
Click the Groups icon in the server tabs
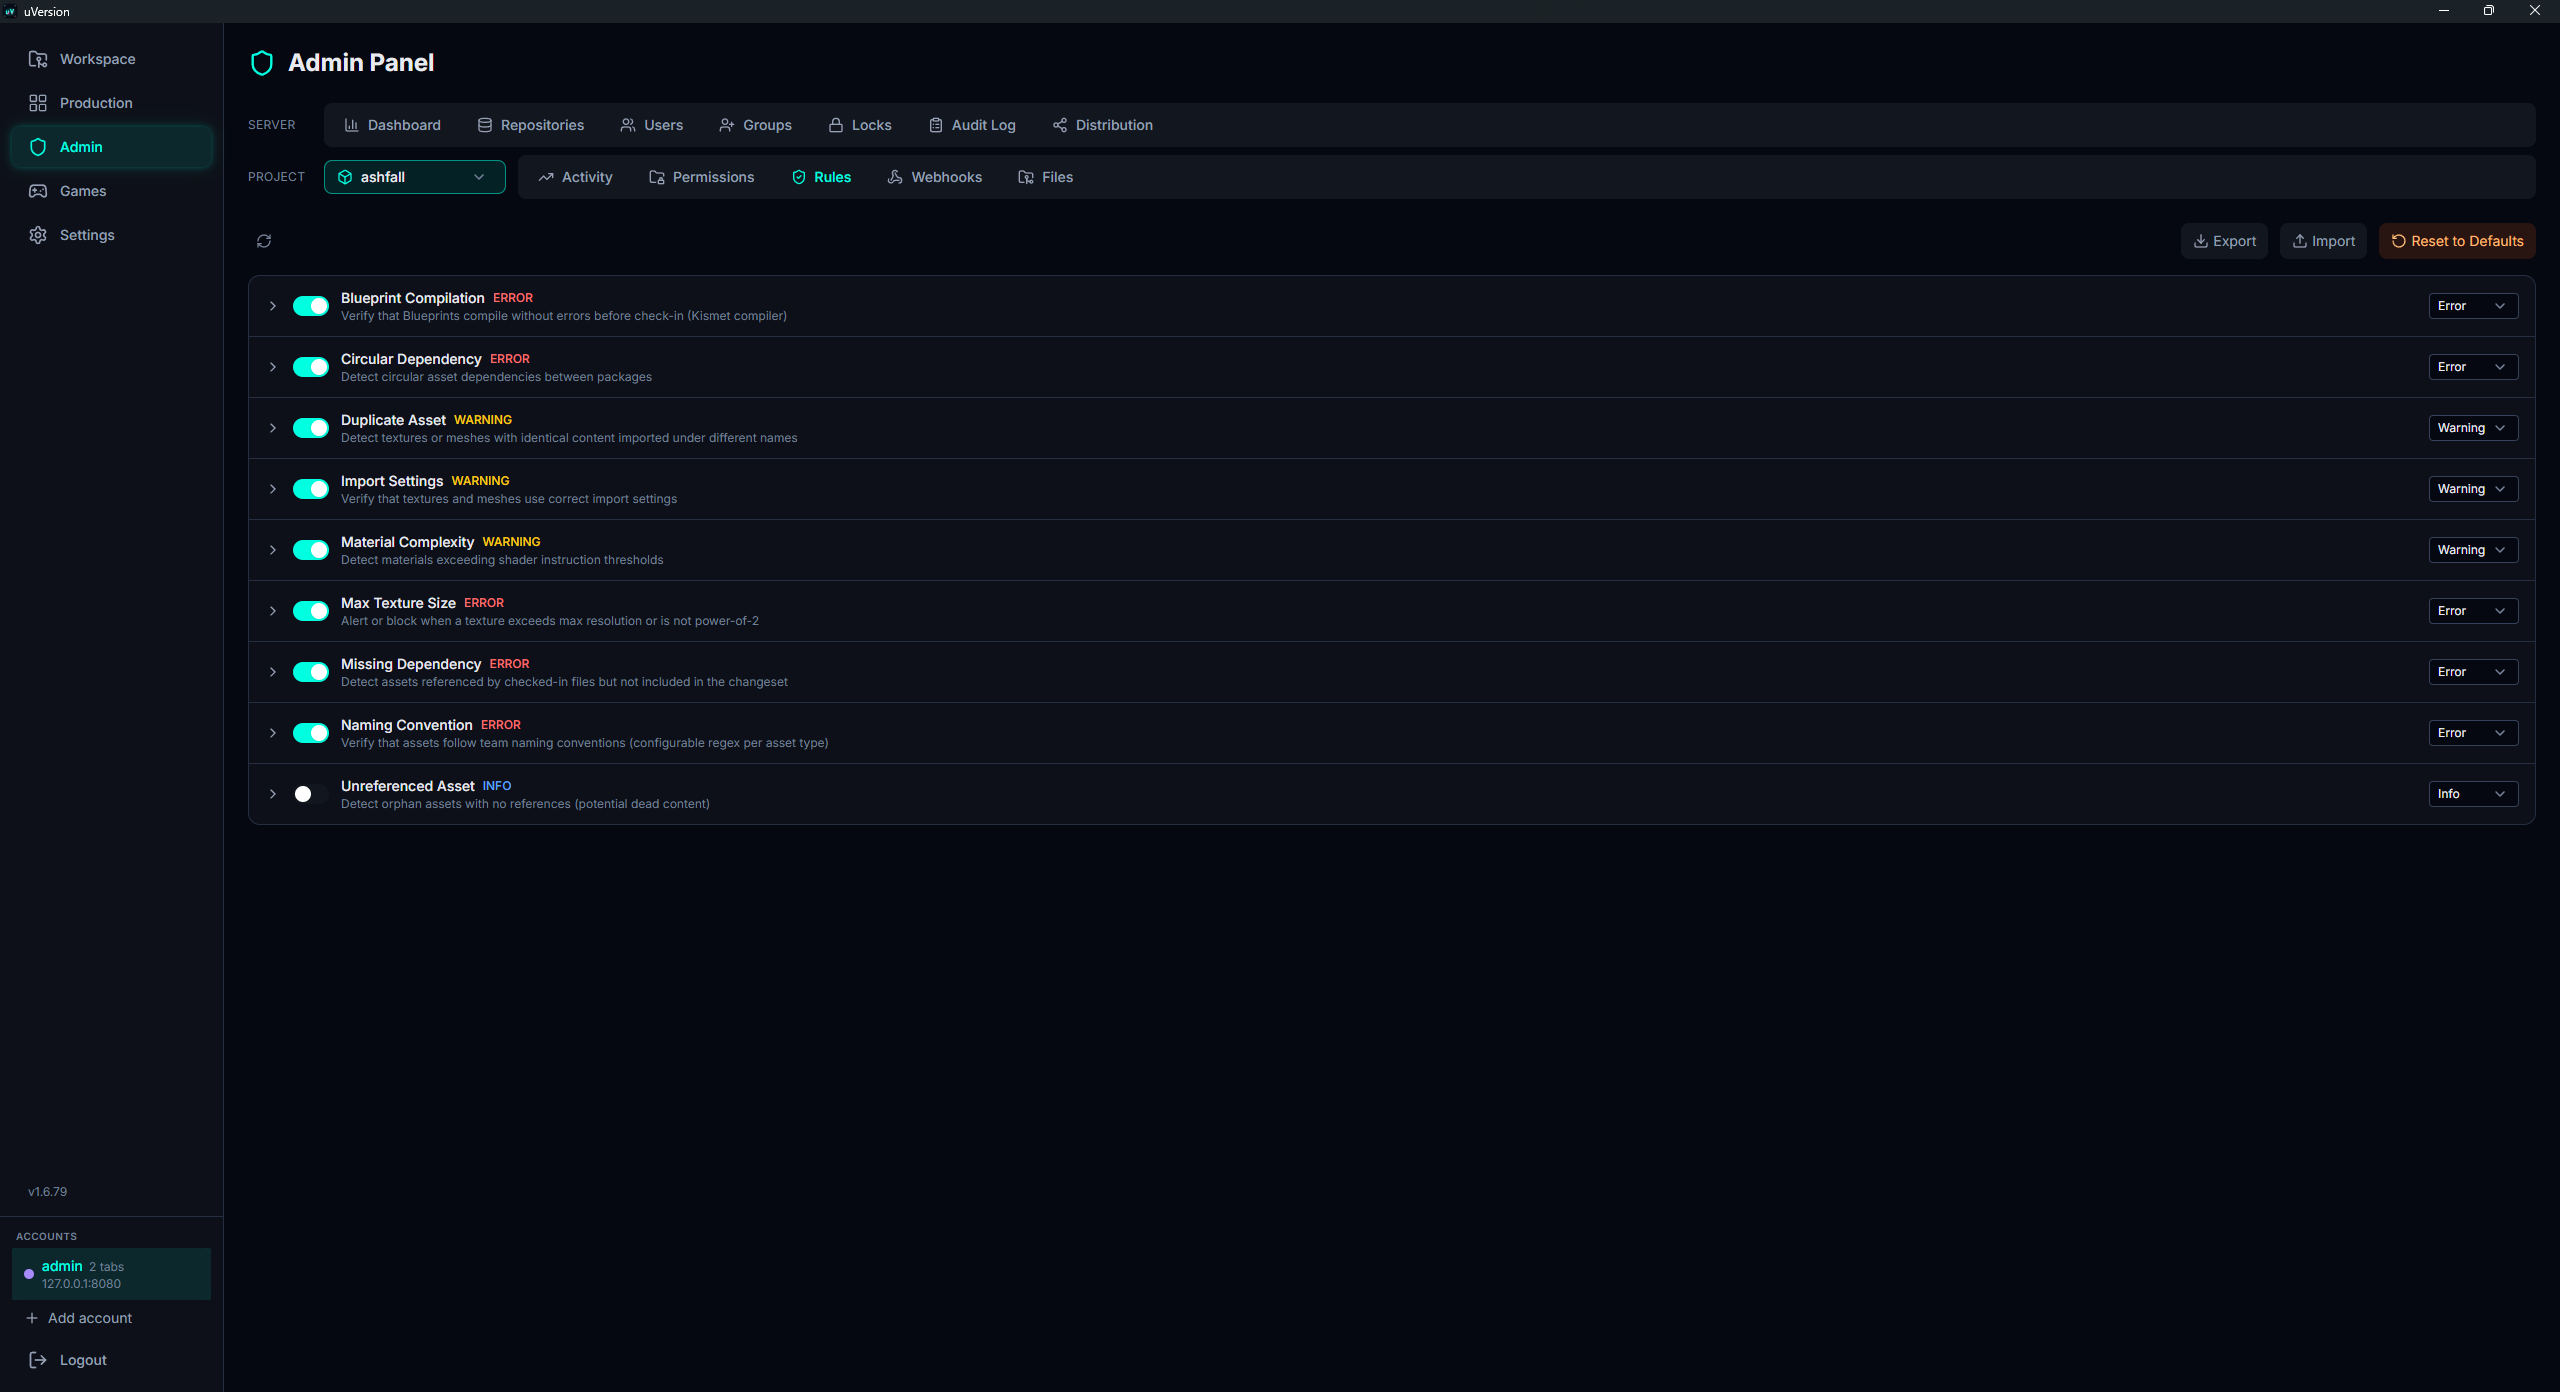(x=727, y=125)
